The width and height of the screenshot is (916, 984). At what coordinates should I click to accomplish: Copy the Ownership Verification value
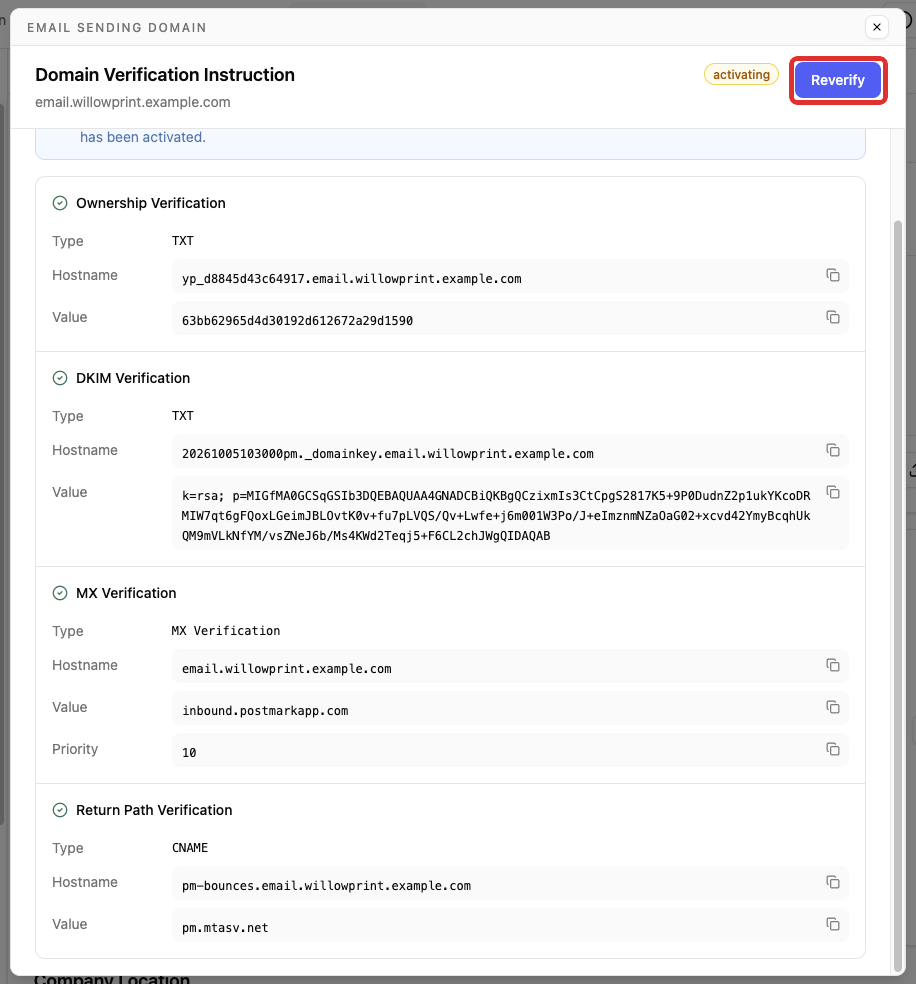[833, 317]
